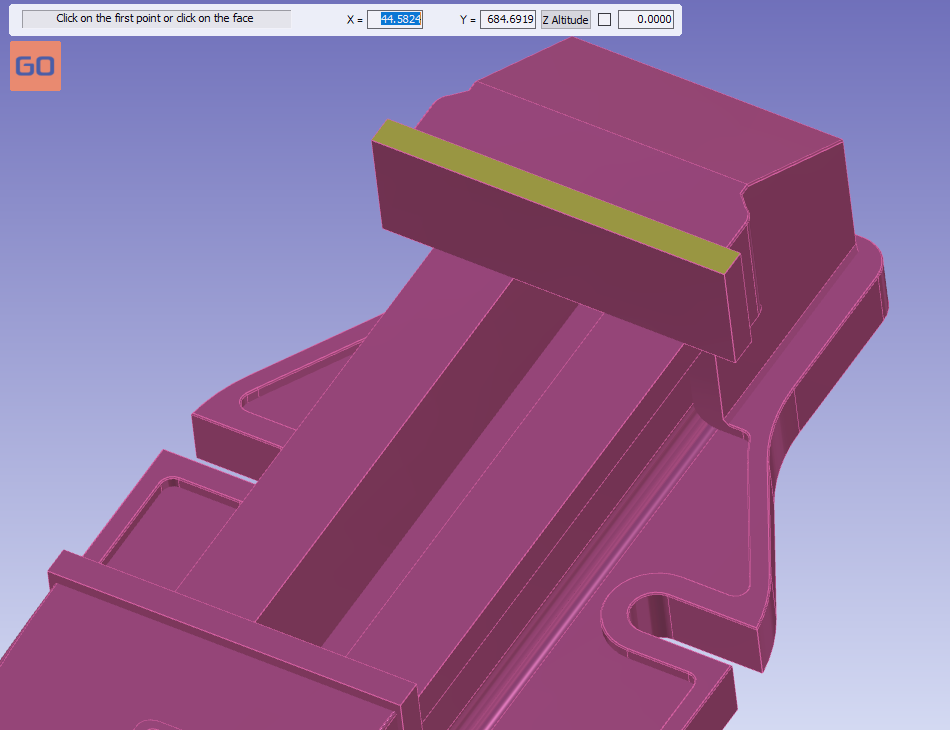Click the orange GO button
The image size is (950, 730).
tap(35, 66)
